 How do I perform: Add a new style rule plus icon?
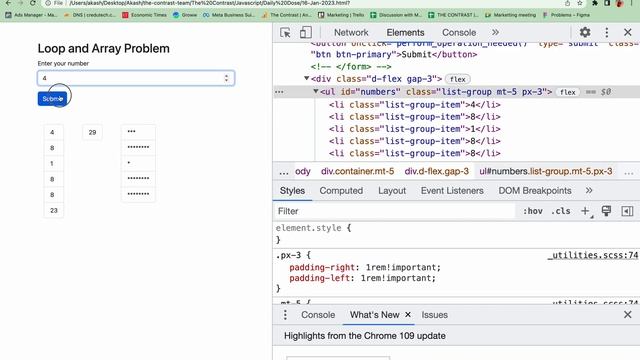[585, 211]
